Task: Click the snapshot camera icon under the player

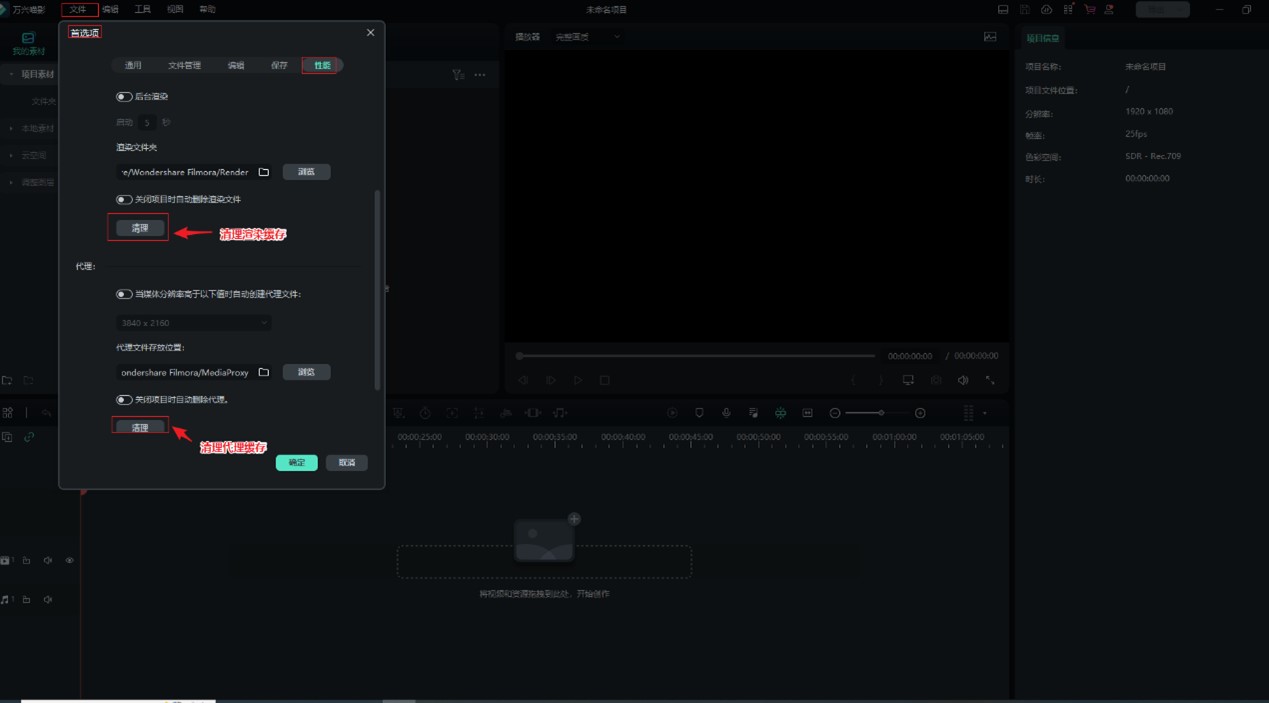Action: coord(936,380)
